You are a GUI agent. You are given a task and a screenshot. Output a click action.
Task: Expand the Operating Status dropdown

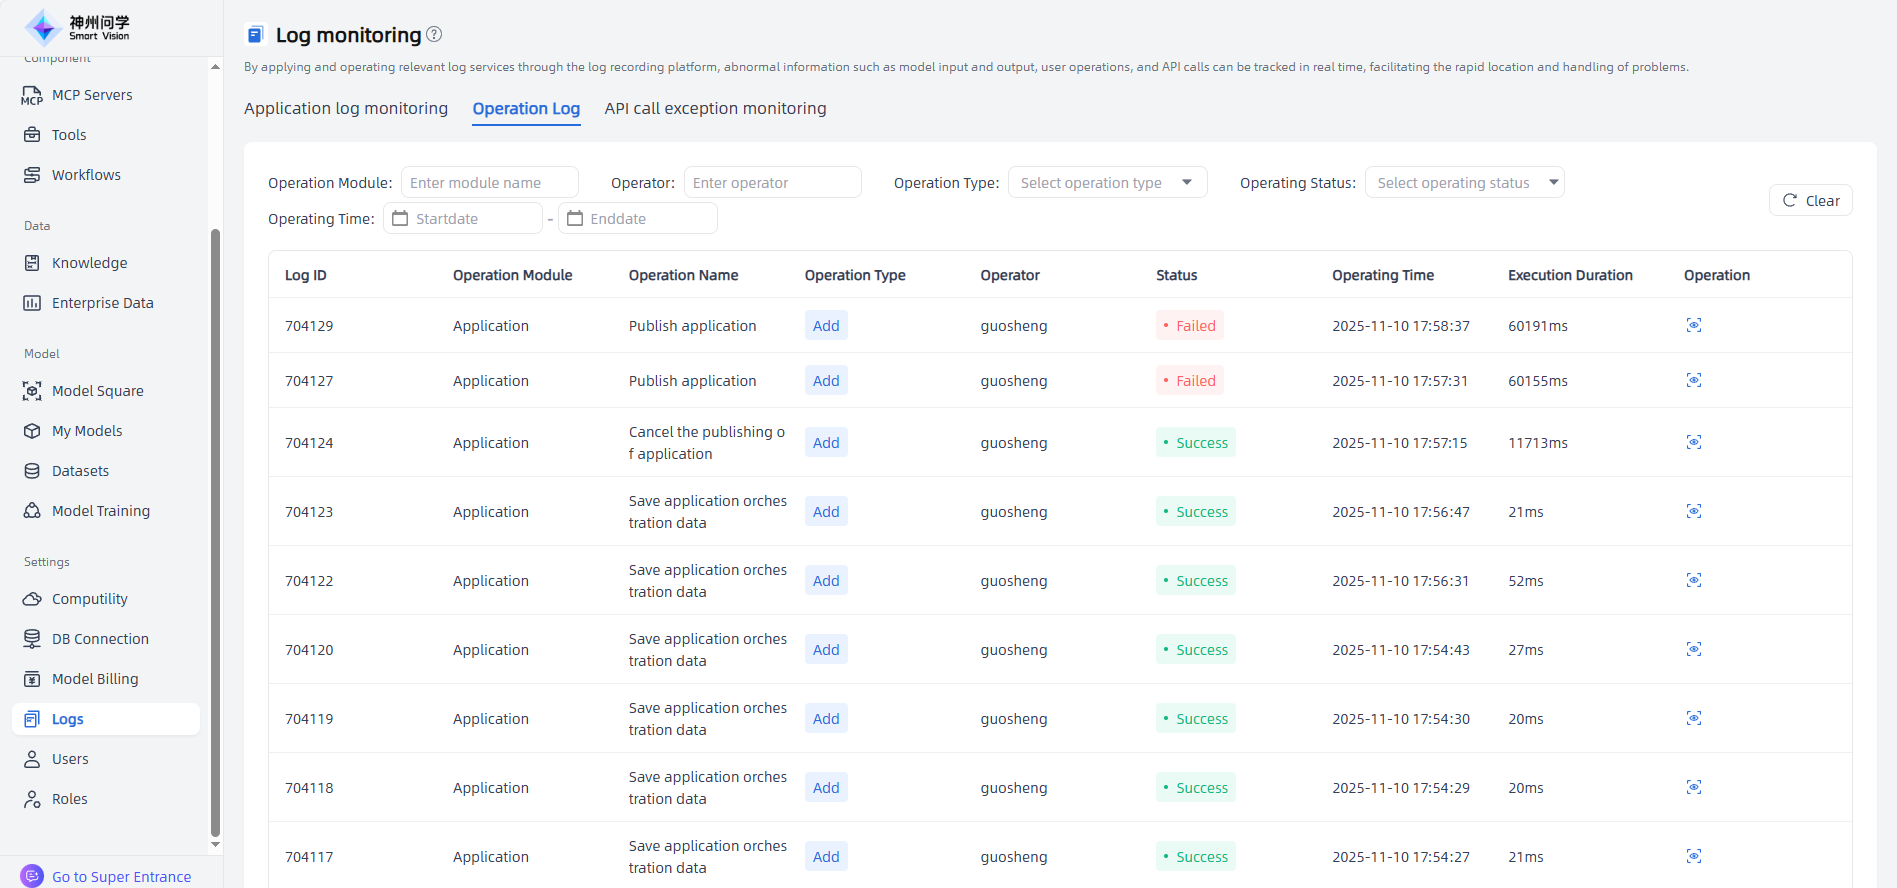1464,183
